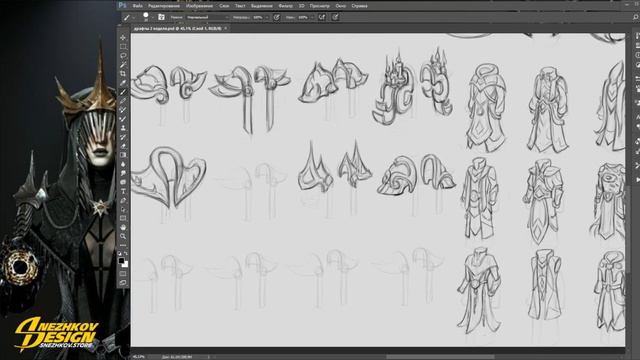
Task: Toggle the Brush panel button in options bar
Action: click(161, 17)
